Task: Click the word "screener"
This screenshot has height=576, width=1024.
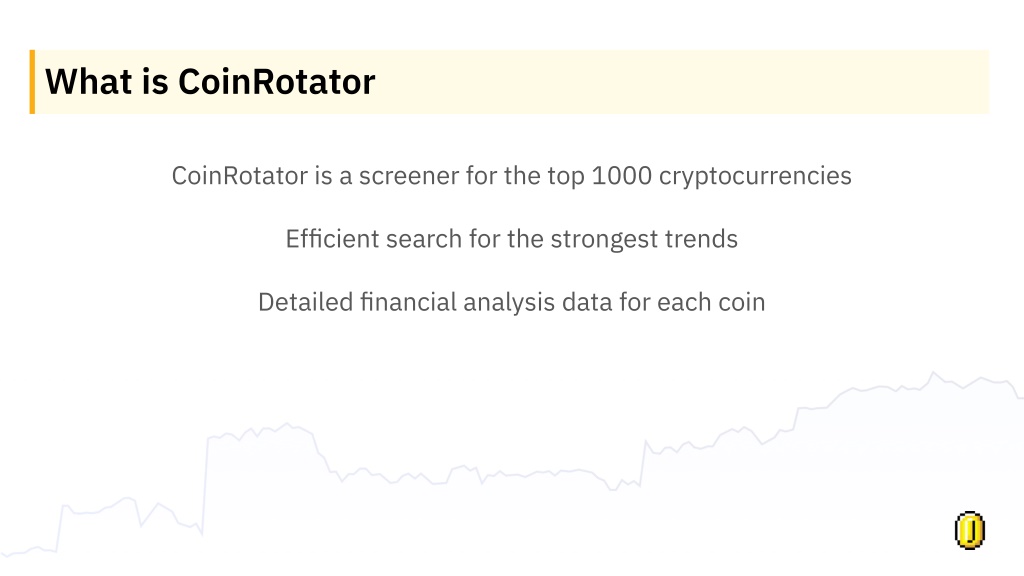Action: [x=409, y=176]
